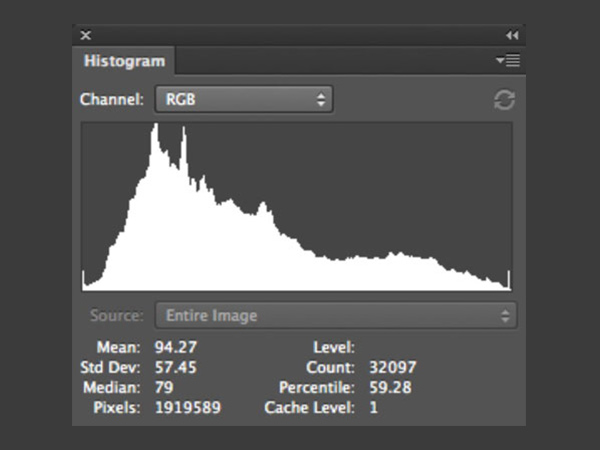Click the shadow spike at histogram's left edge
The image size is (600, 450).
[x=85, y=280]
